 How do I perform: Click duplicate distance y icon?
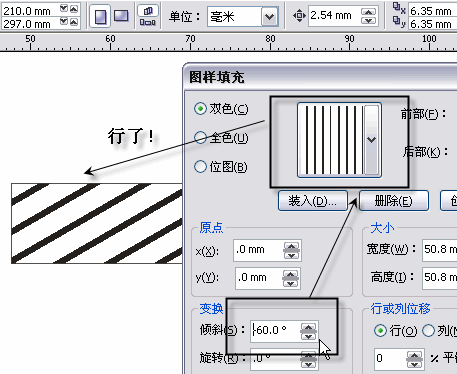(399, 22)
